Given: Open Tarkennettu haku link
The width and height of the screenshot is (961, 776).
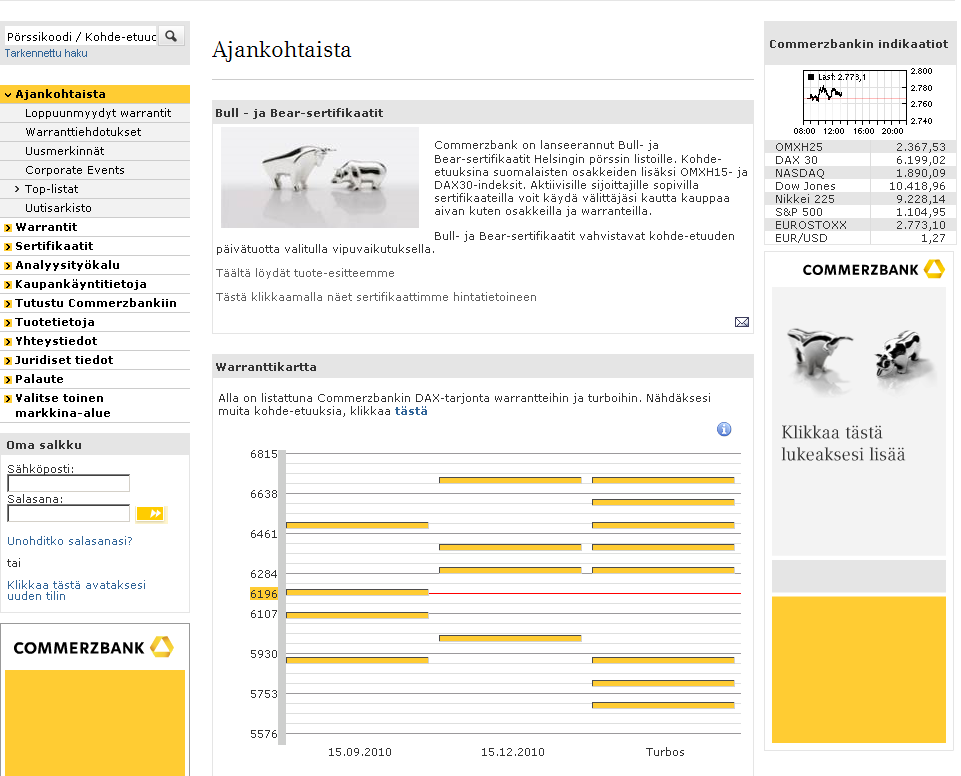Looking at the screenshot, I should (46, 53).
